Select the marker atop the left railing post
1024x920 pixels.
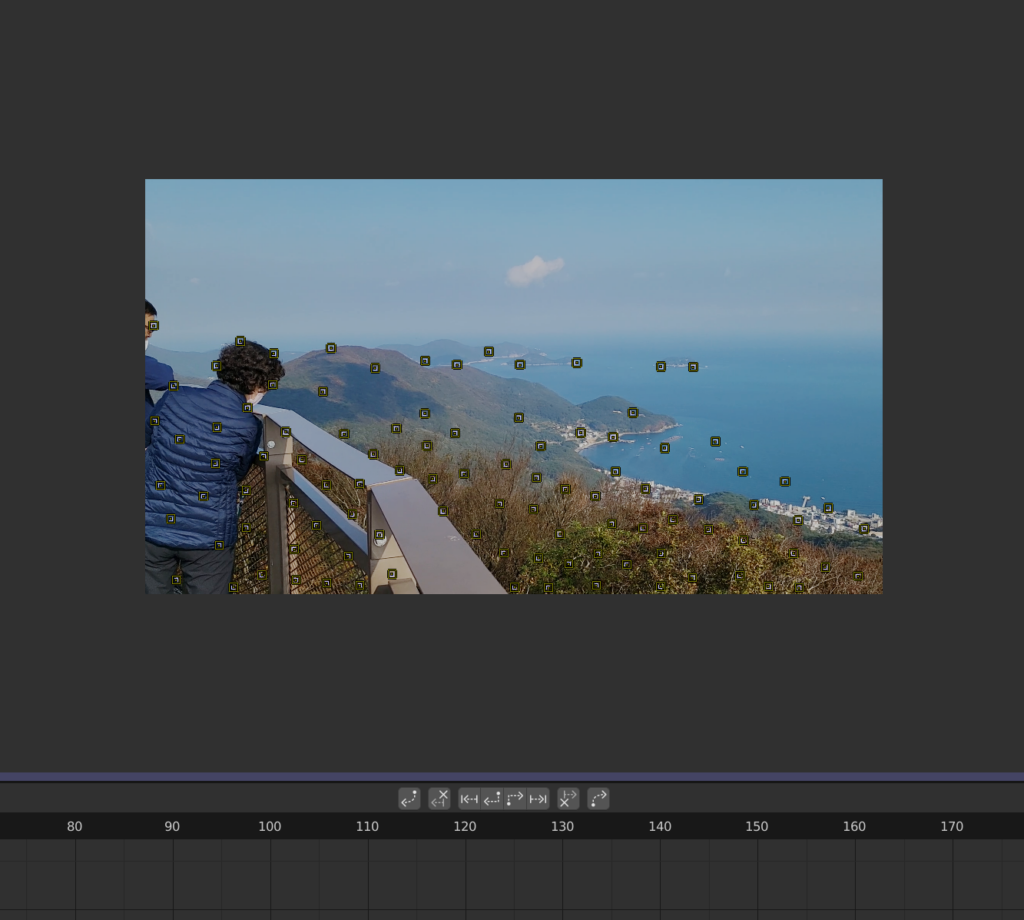pos(286,432)
